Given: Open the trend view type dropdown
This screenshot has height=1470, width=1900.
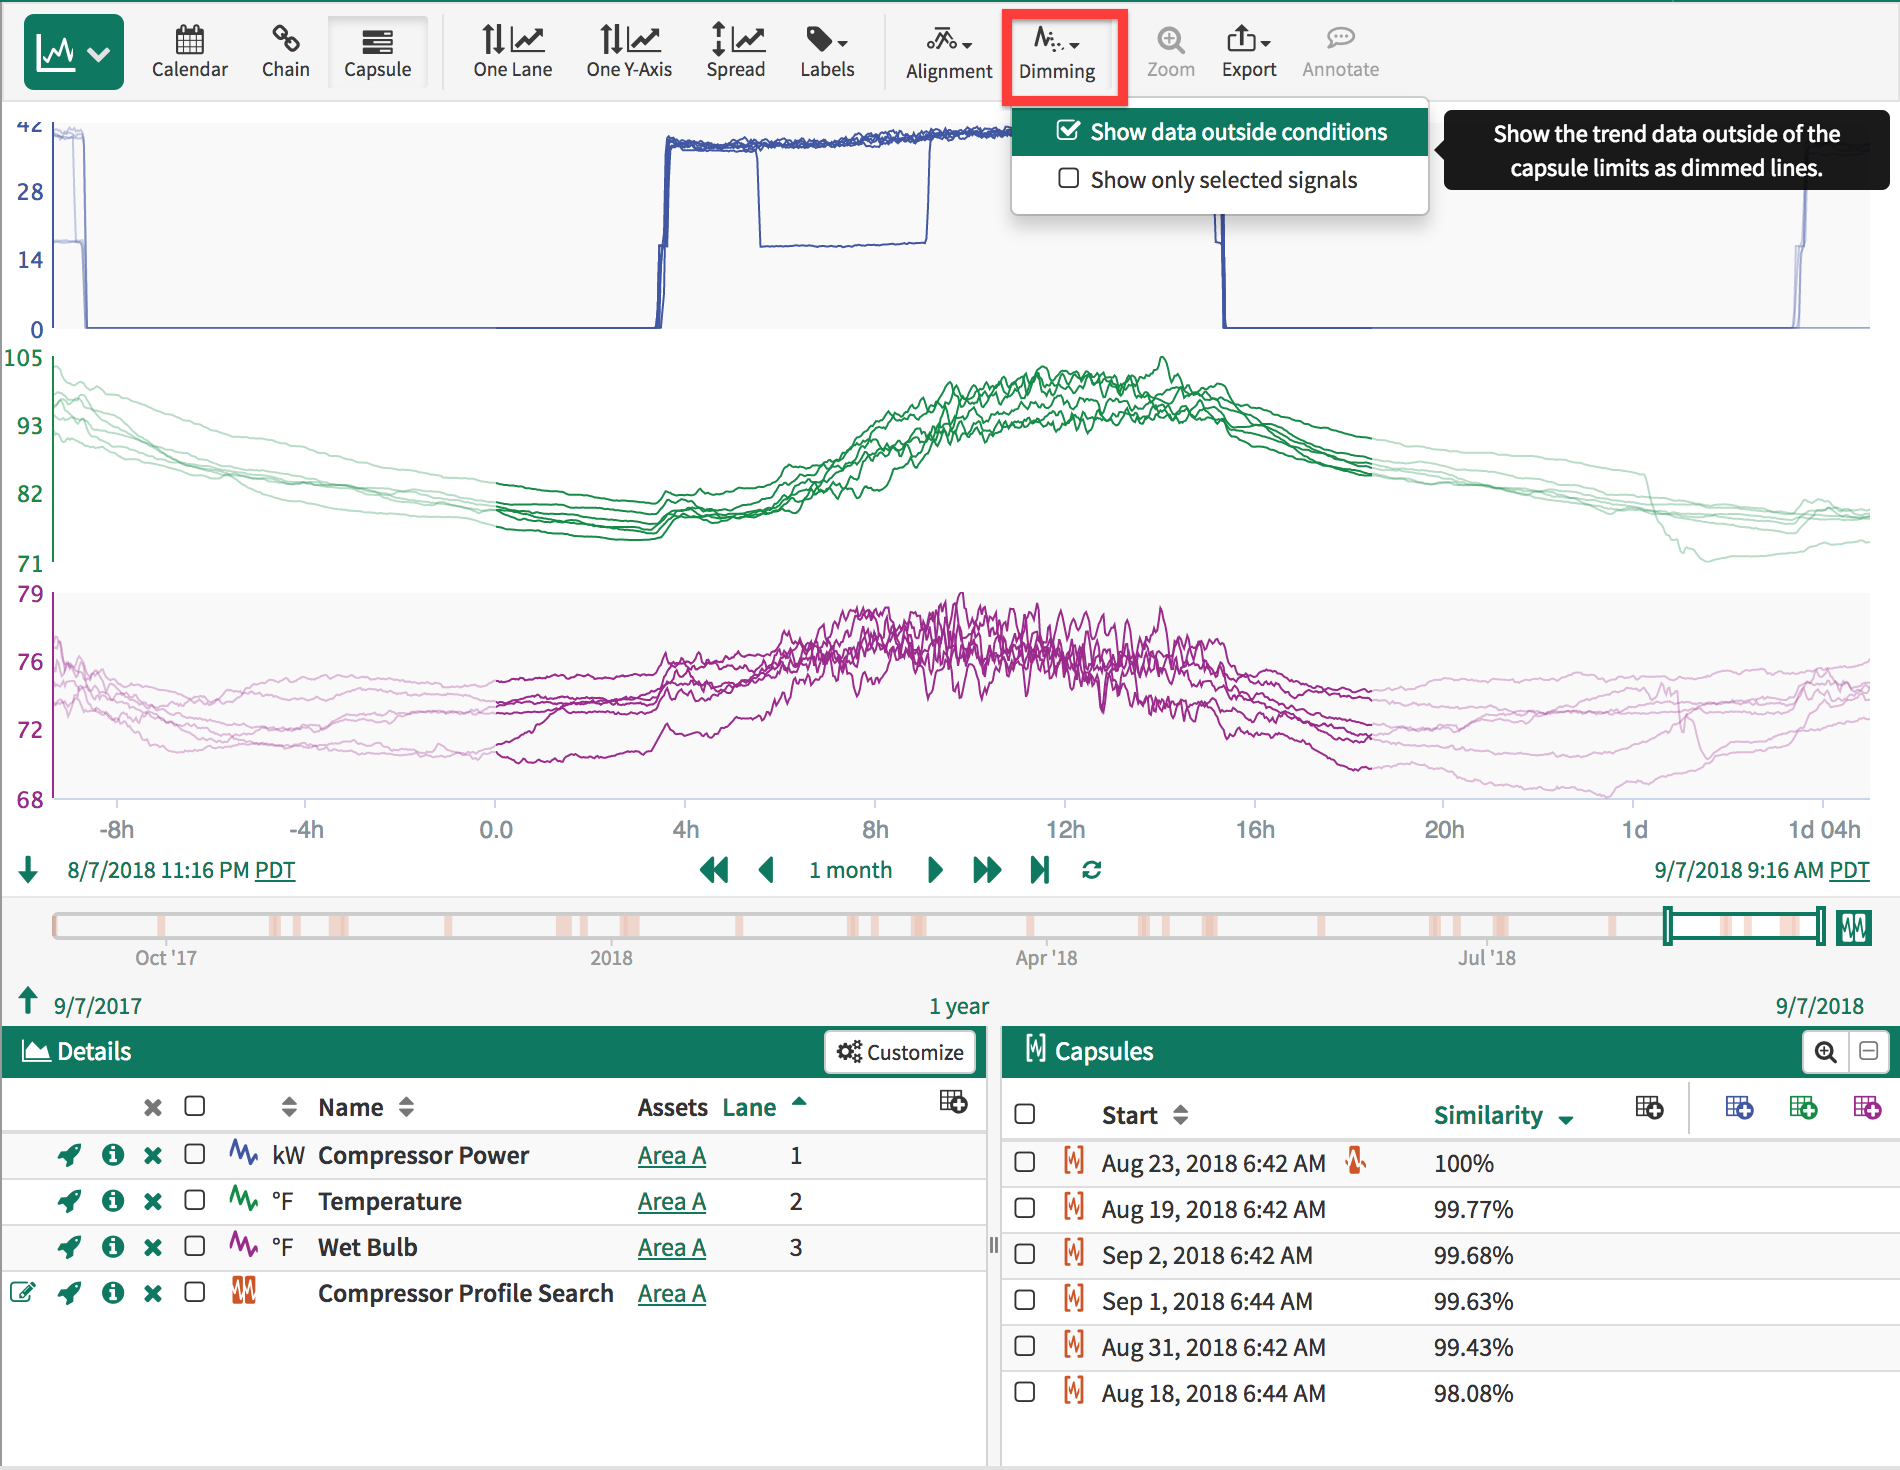Looking at the screenshot, I should coord(74,52).
